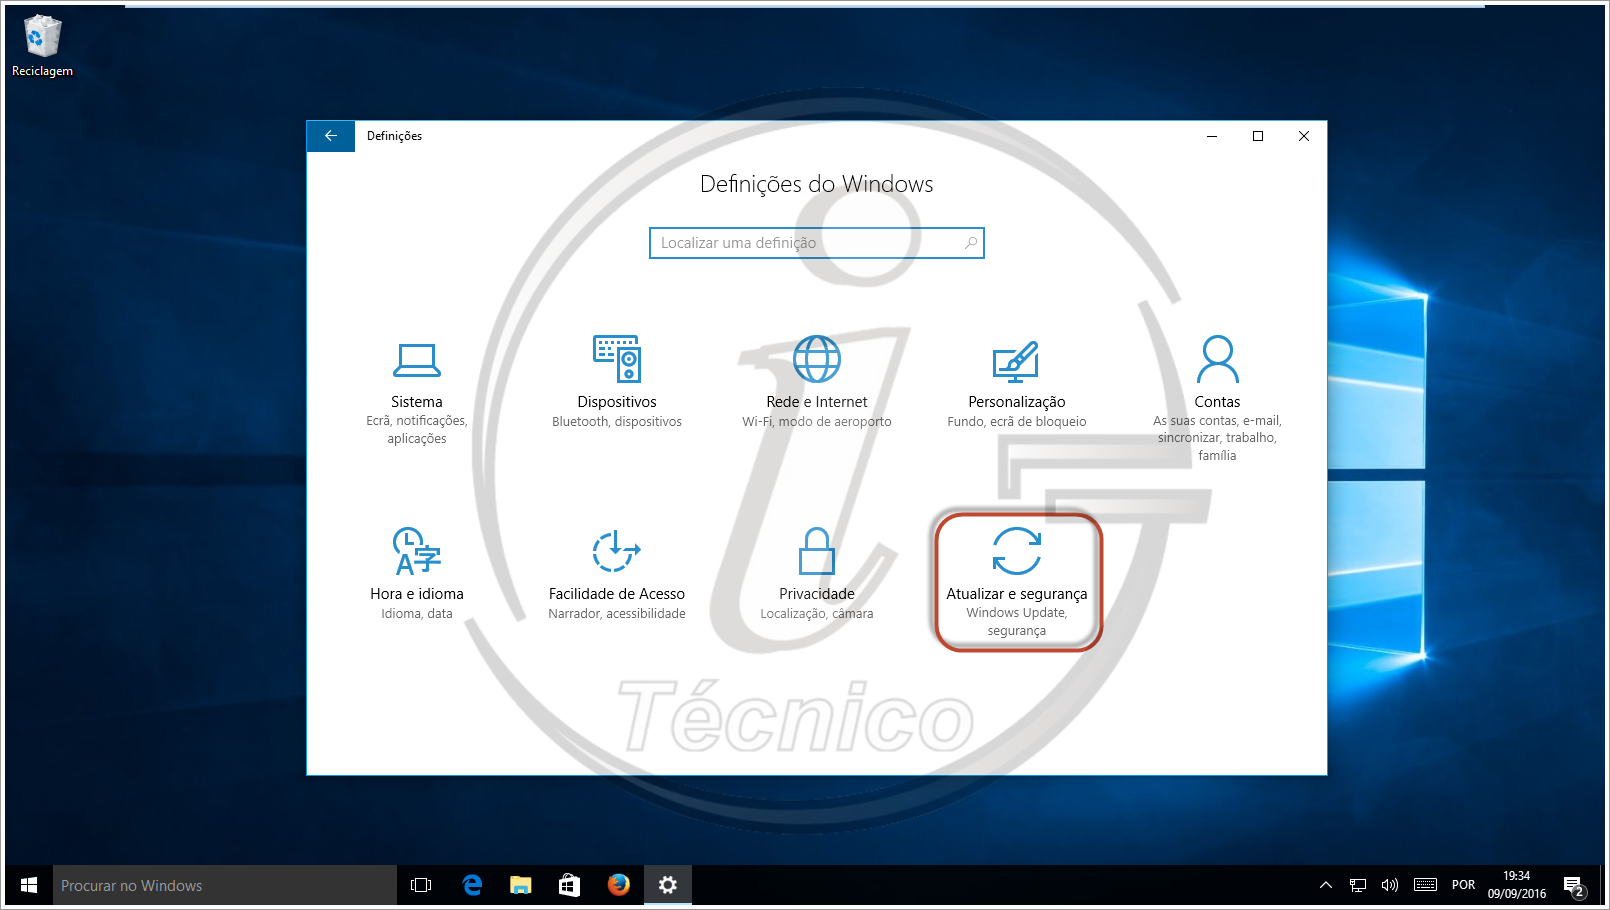The height and width of the screenshot is (910, 1610).
Task: Go back using the Definições back arrow
Action: click(x=331, y=136)
